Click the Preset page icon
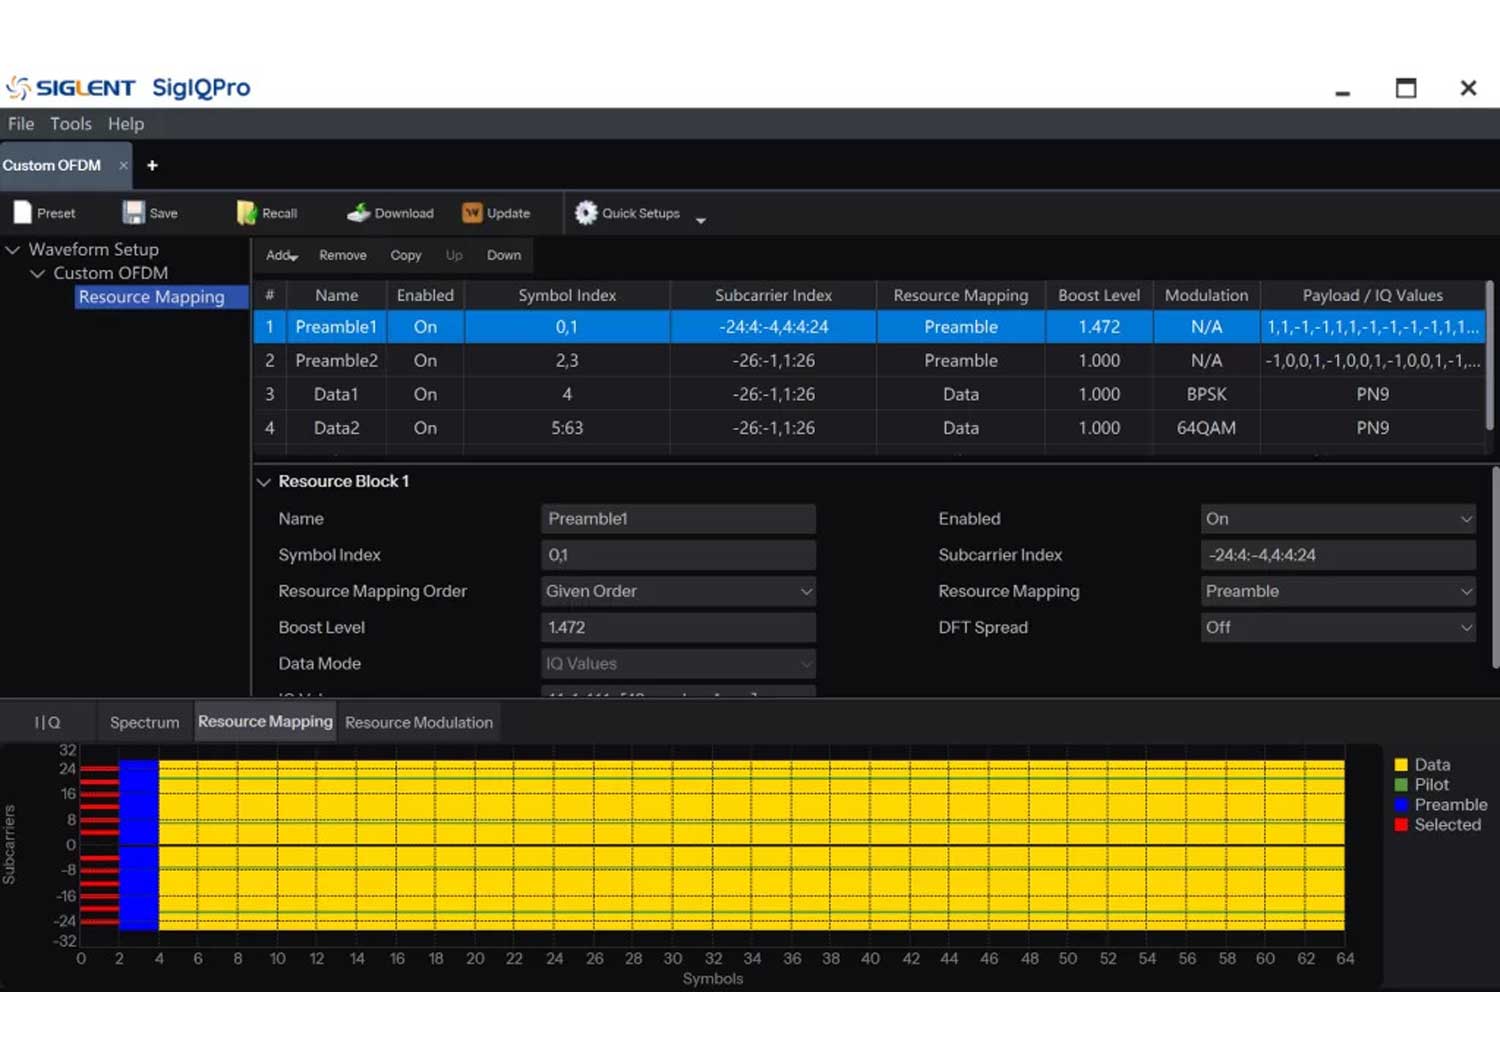The image size is (1500, 1060). pos(23,213)
